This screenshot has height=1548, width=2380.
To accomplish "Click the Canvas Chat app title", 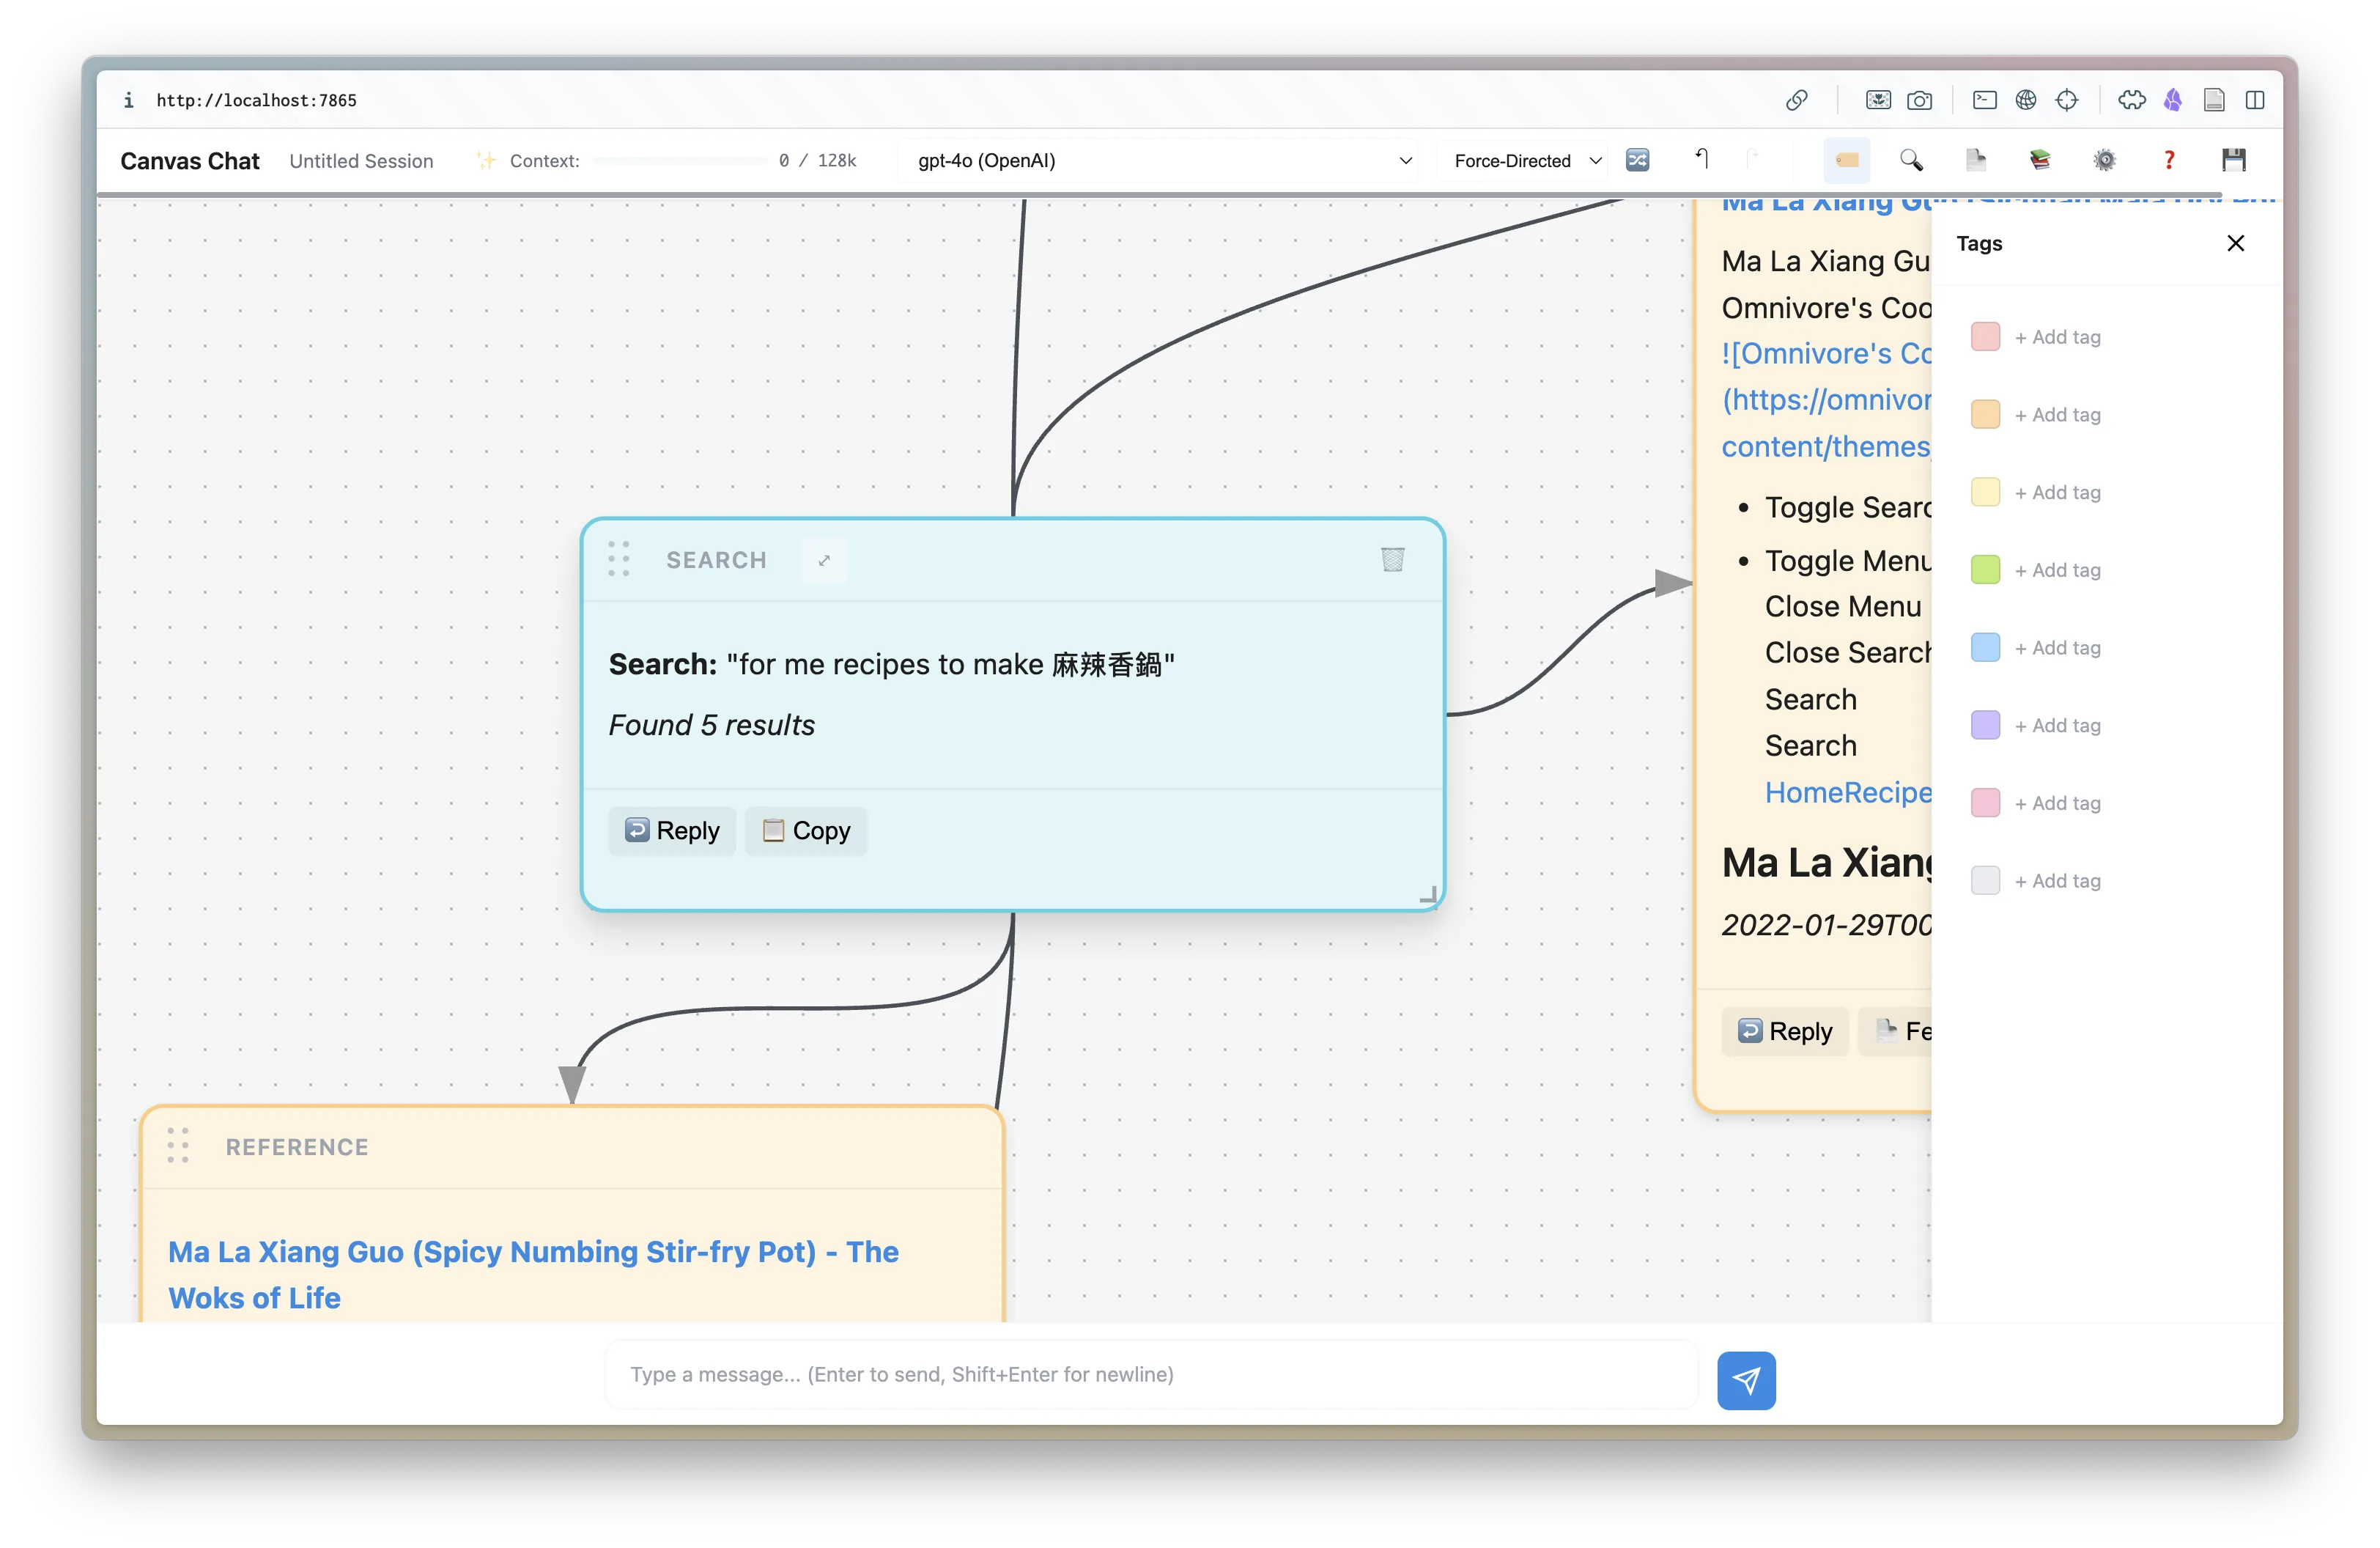I will [190, 160].
